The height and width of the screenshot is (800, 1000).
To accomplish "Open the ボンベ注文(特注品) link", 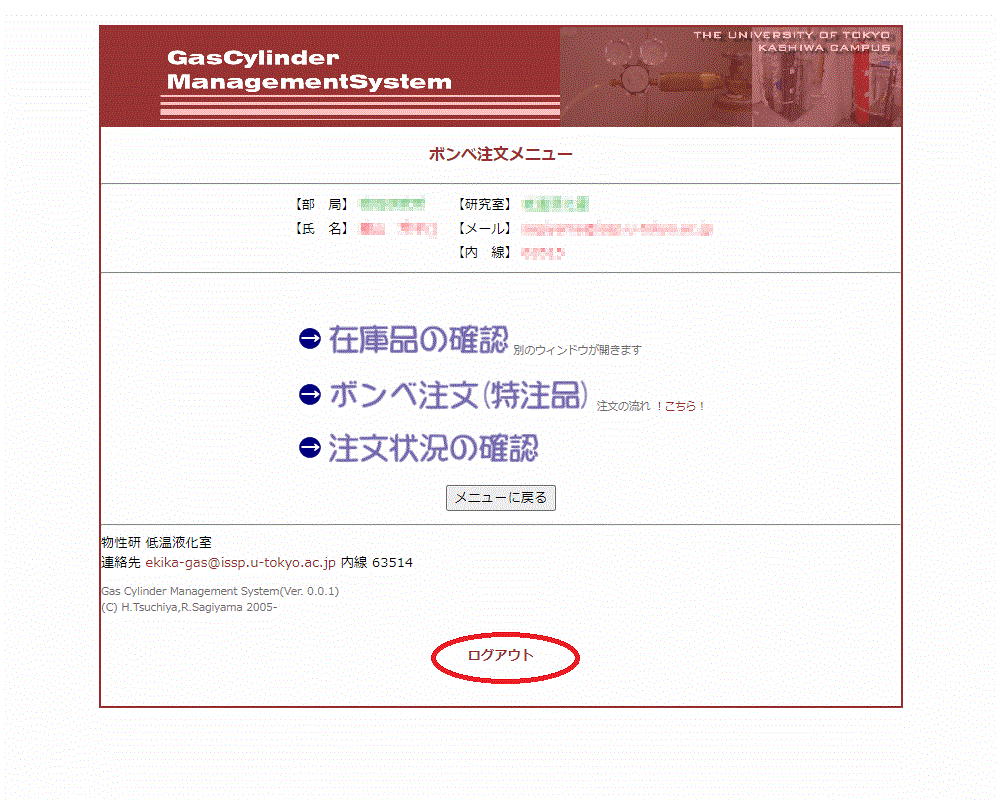I will pos(459,395).
